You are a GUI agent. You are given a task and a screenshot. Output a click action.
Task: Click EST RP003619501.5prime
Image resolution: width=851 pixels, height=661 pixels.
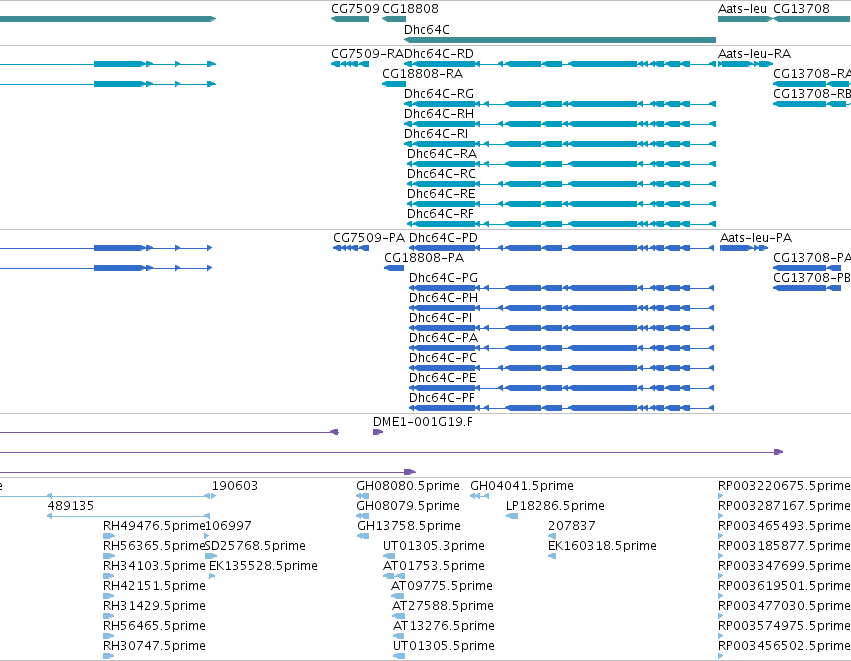tap(784, 586)
